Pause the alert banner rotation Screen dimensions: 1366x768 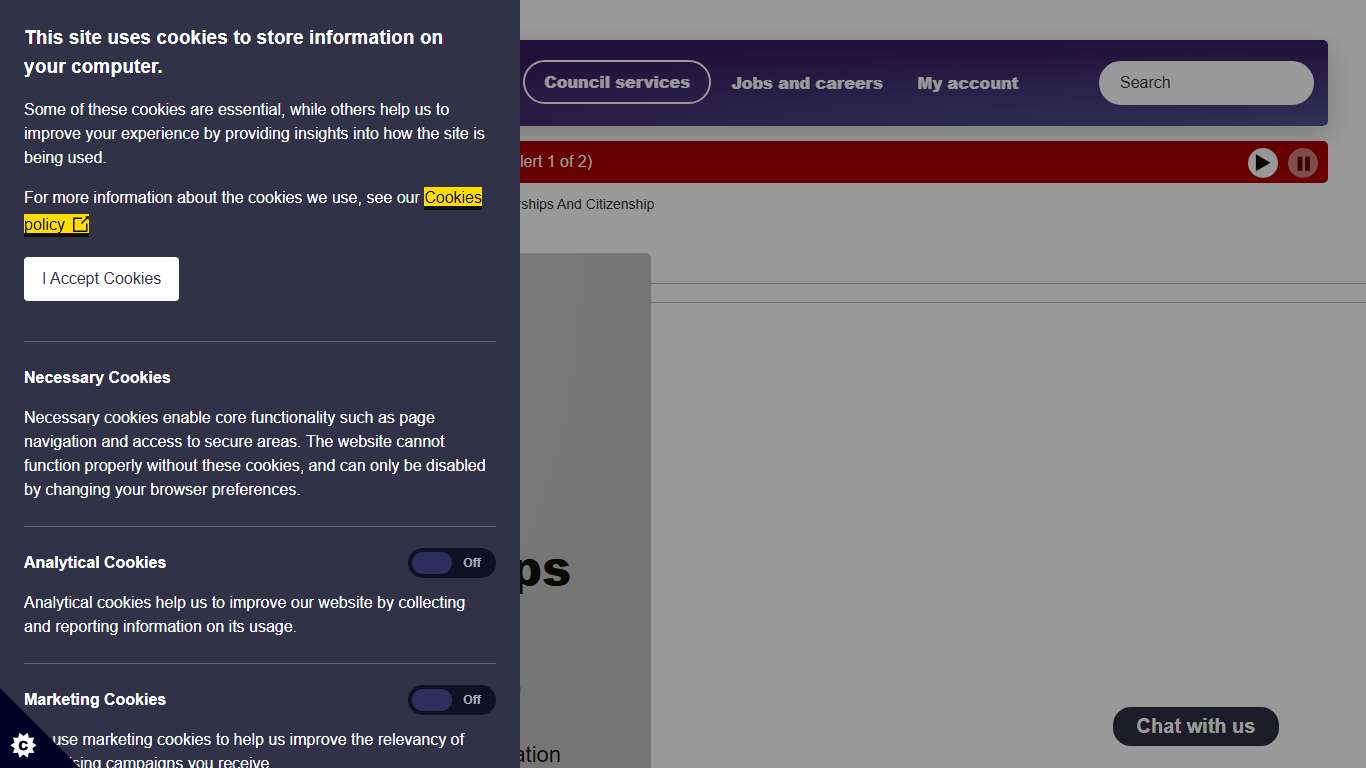tap(1302, 162)
